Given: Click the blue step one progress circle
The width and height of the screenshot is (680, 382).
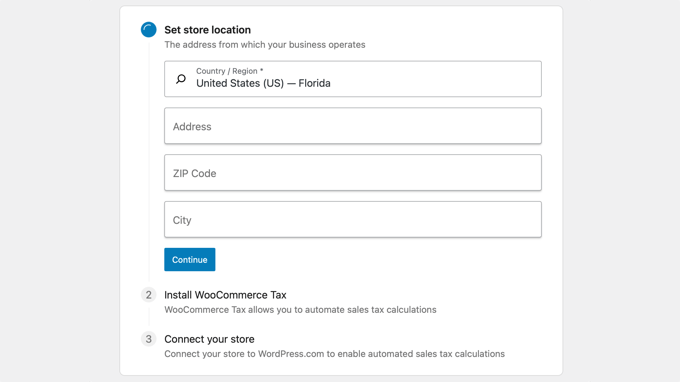Looking at the screenshot, I should [148, 29].
